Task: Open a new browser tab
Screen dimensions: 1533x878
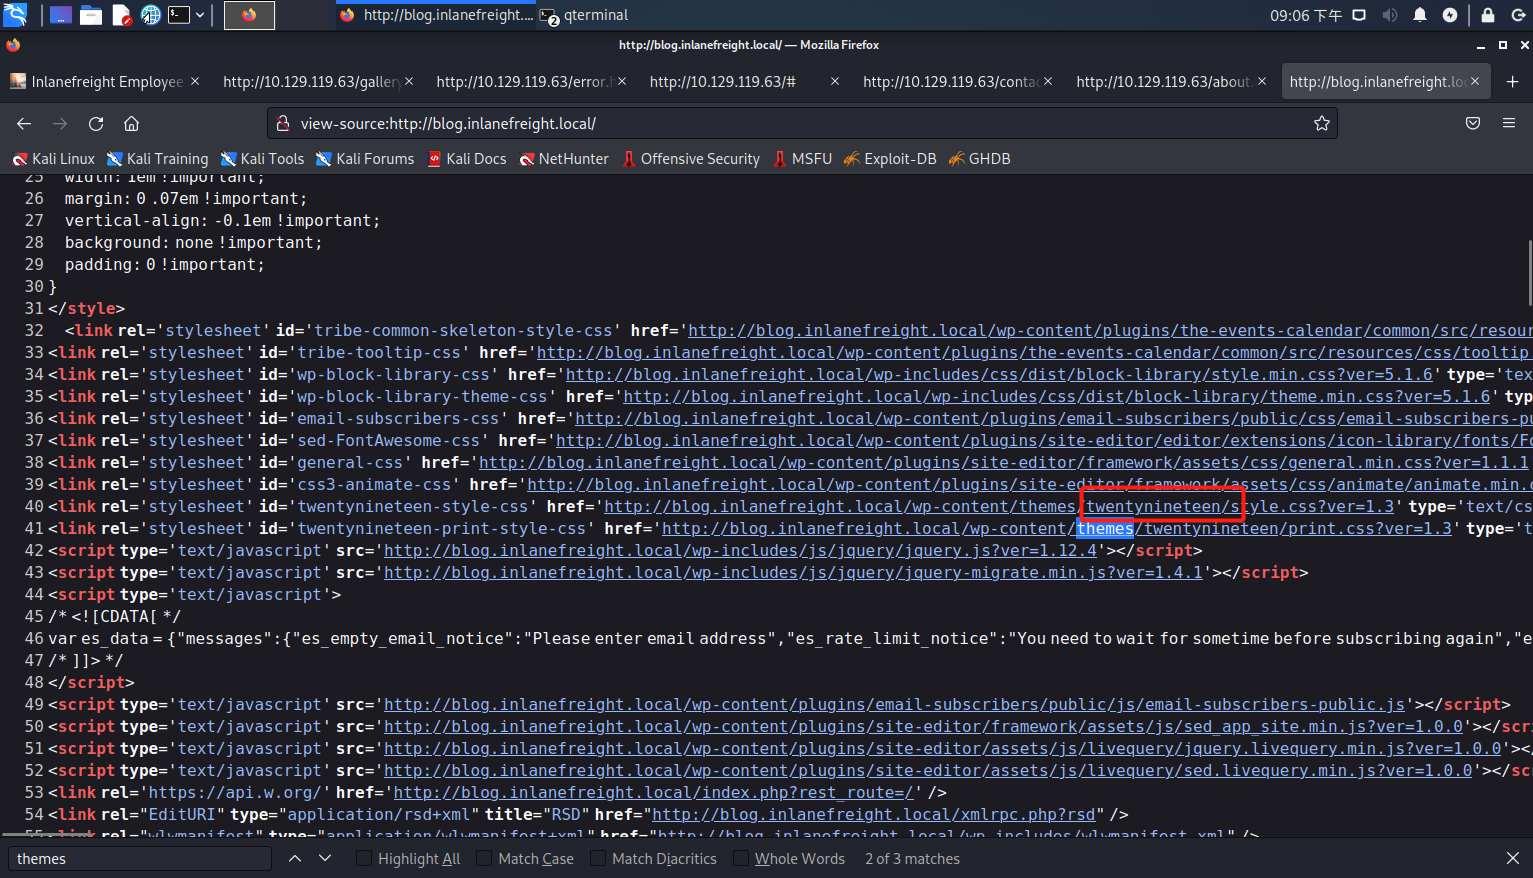Action: coord(1512,81)
